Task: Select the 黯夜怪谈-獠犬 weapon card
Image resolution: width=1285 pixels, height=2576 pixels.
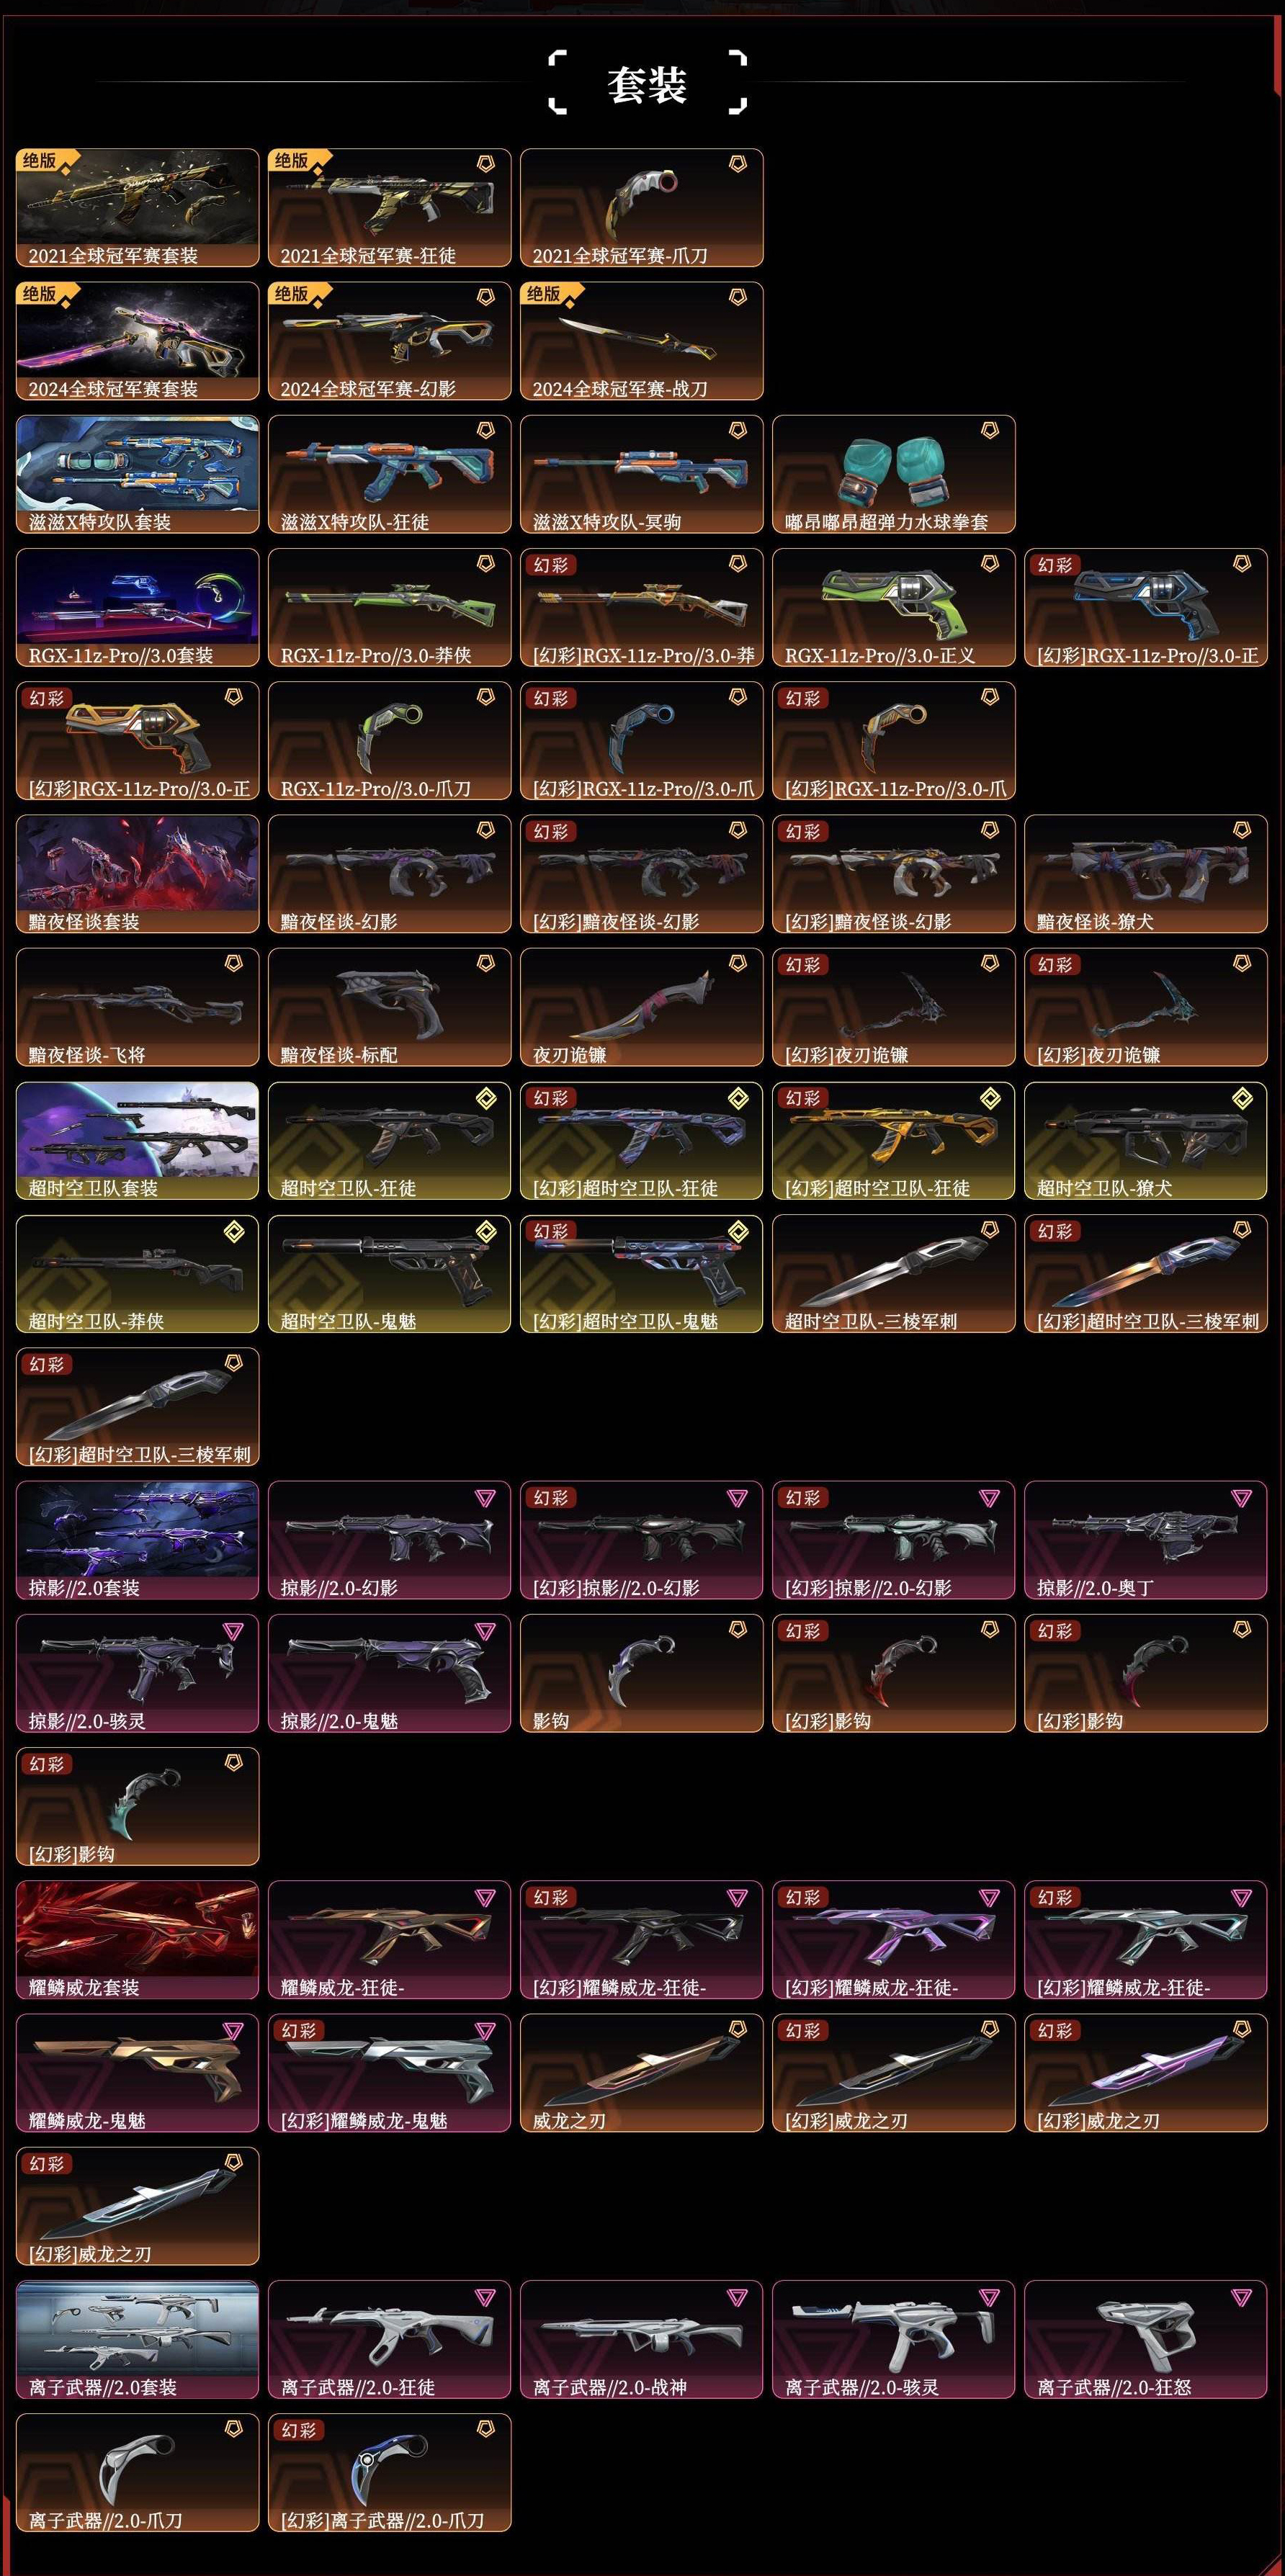Action: click(1145, 874)
